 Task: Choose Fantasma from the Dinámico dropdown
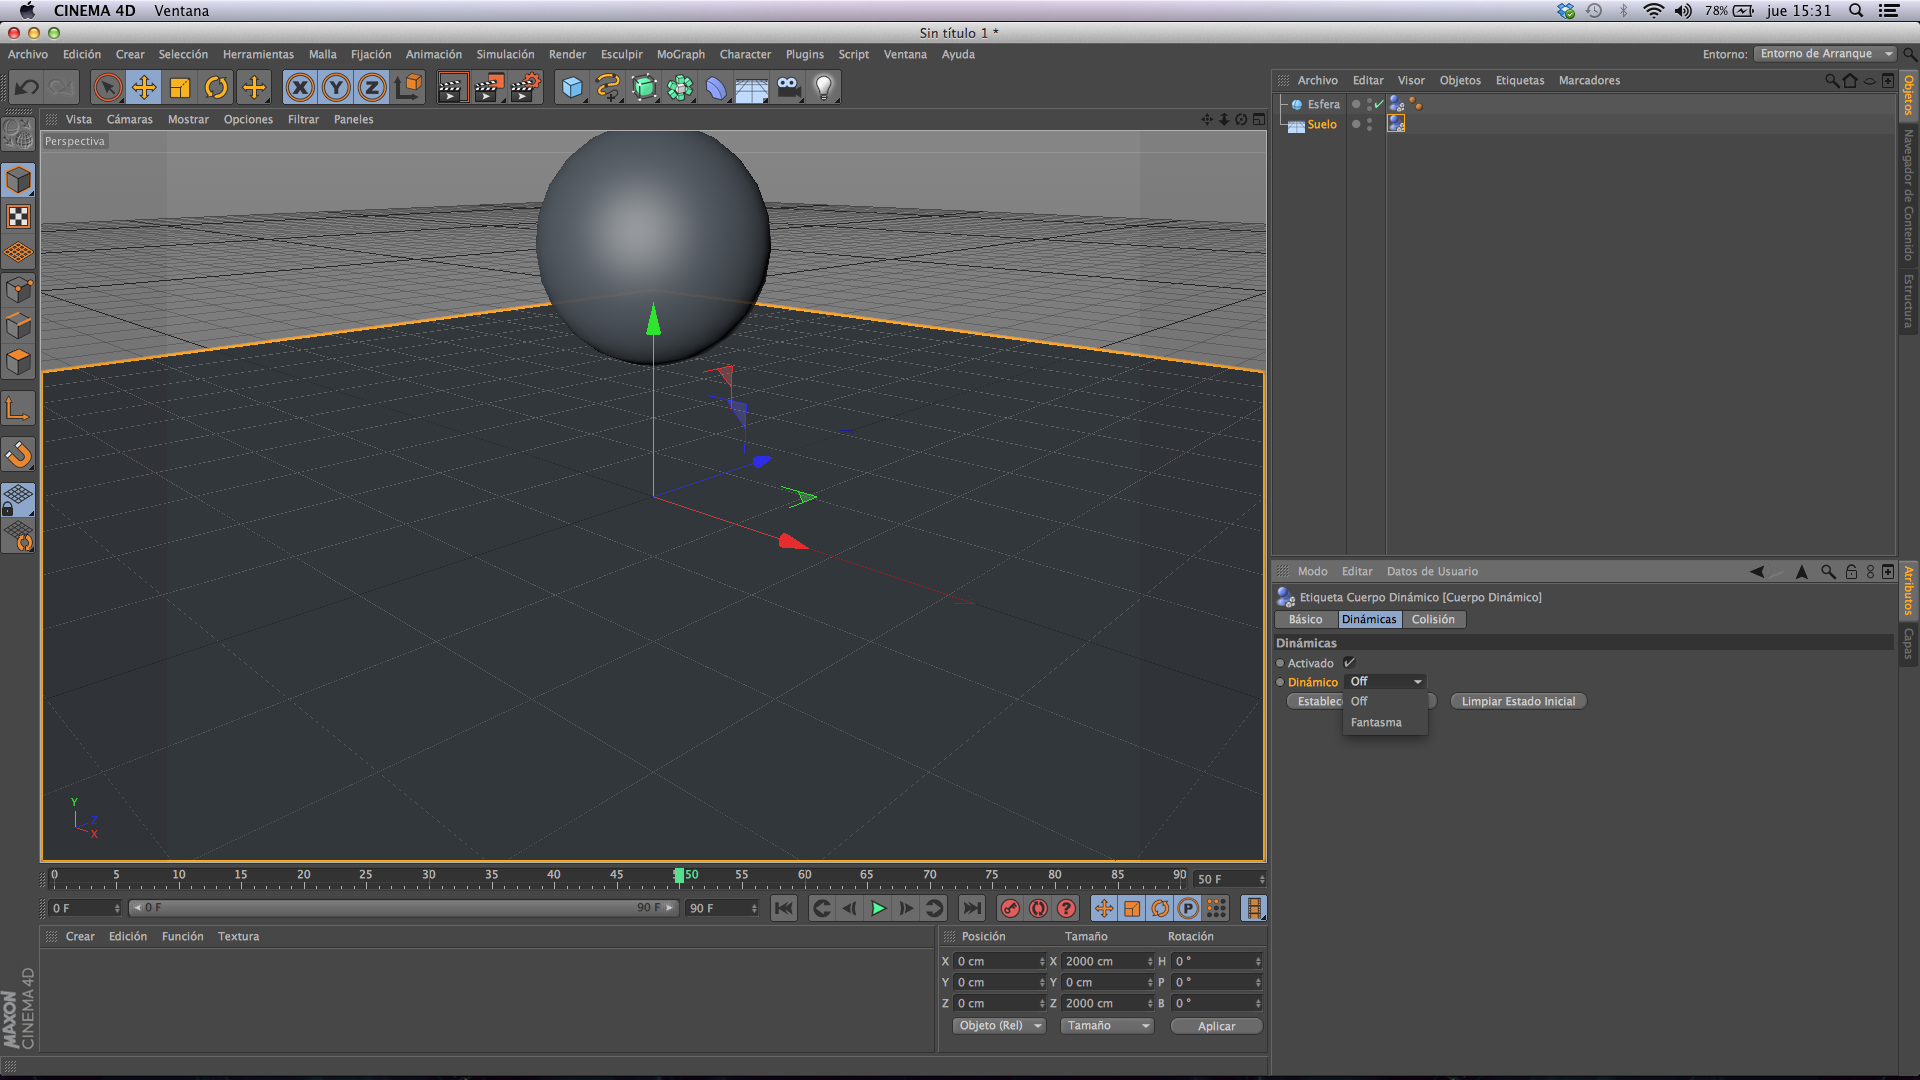coord(1376,723)
